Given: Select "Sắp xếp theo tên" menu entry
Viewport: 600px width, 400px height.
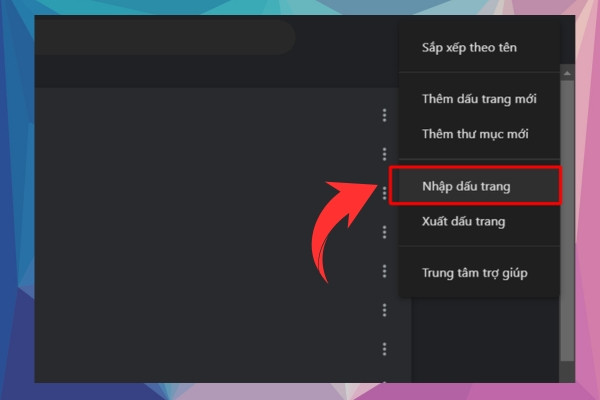Looking at the screenshot, I should pos(479,47).
